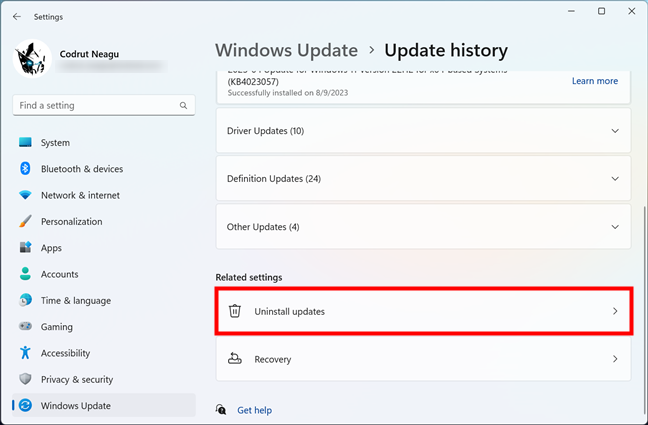This screenshot has width=648, height=425.
Task: Click the Bluetooth icon in sidebar
Action: 25,169
